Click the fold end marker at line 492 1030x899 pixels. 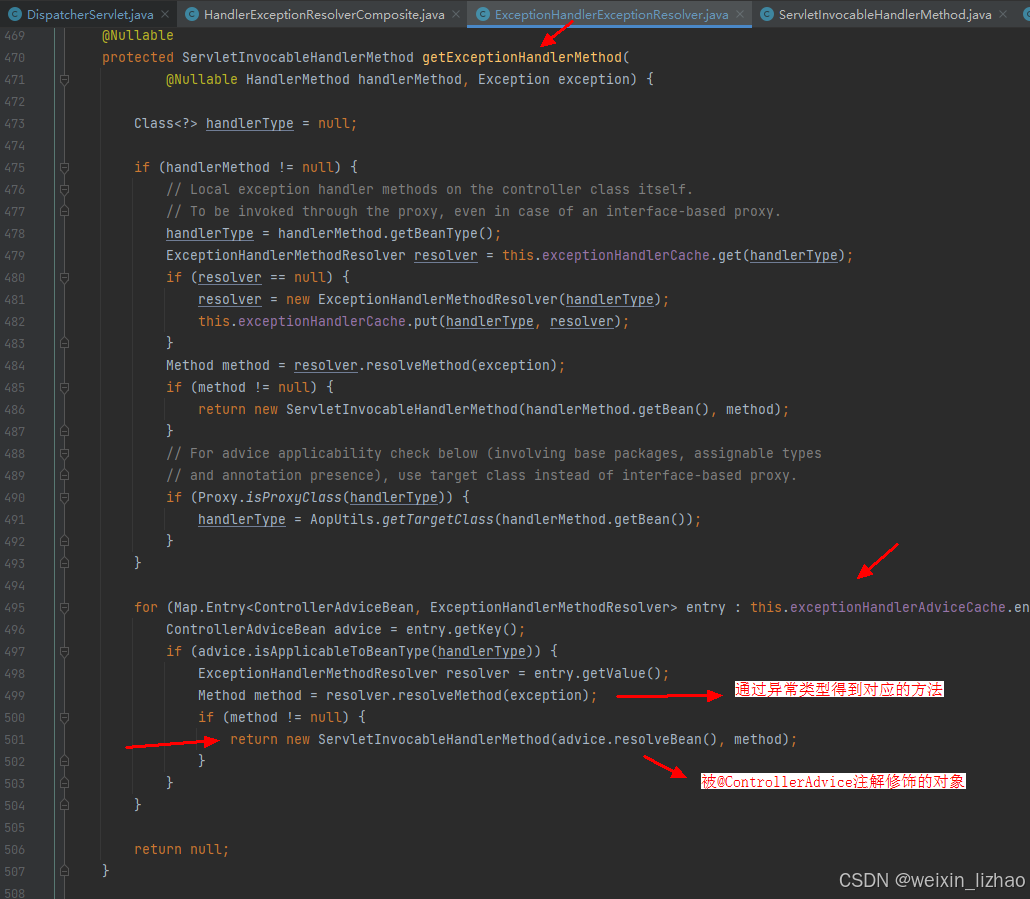click(64, 542)
